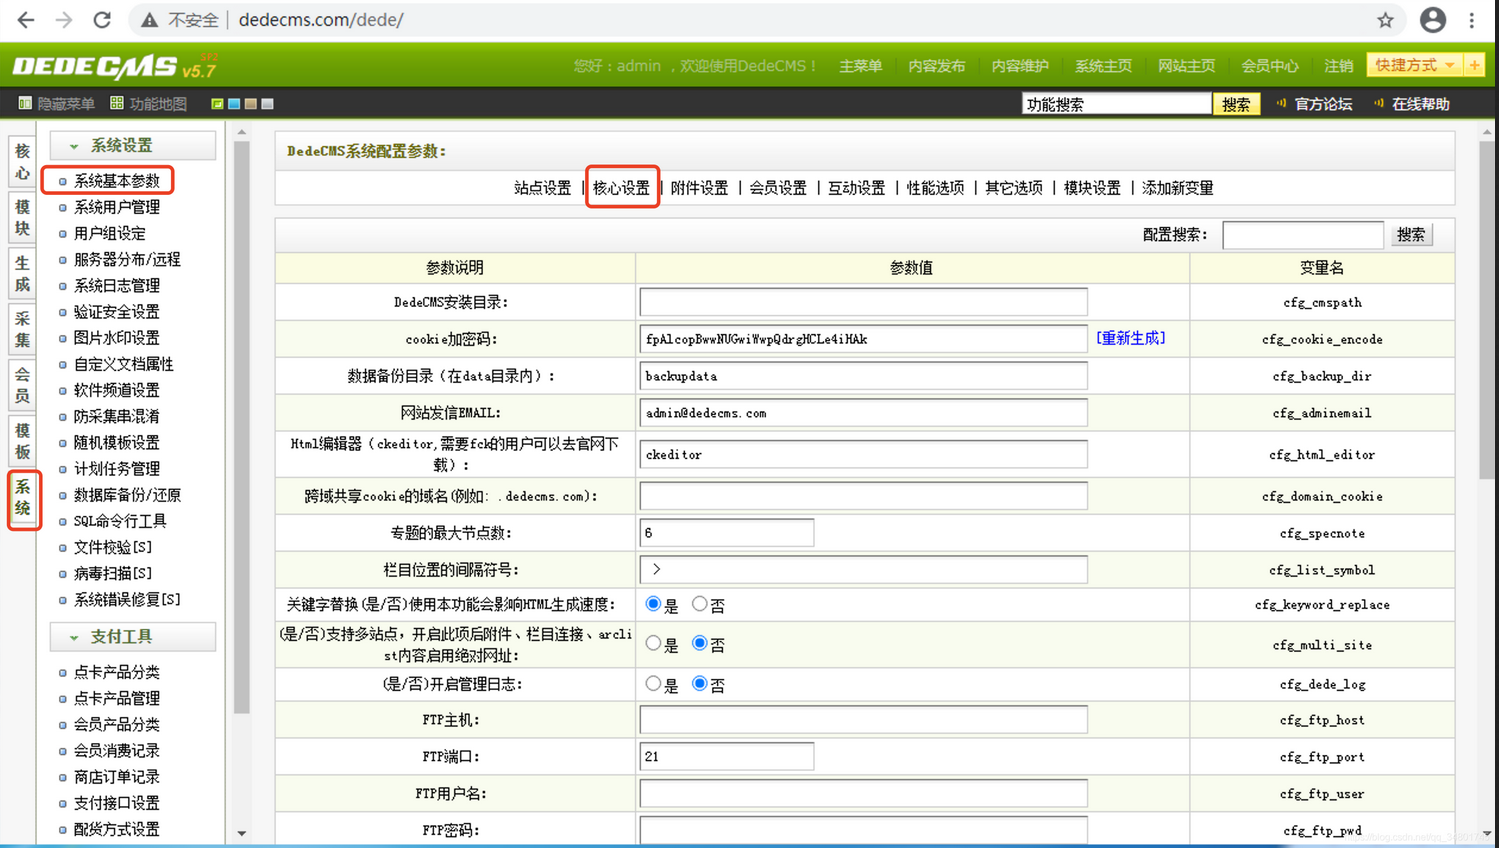The height and width of the screenshot is (848, 1499).
Task: Open the 快捷方式 dropdown
Action: pos(1414,65)
